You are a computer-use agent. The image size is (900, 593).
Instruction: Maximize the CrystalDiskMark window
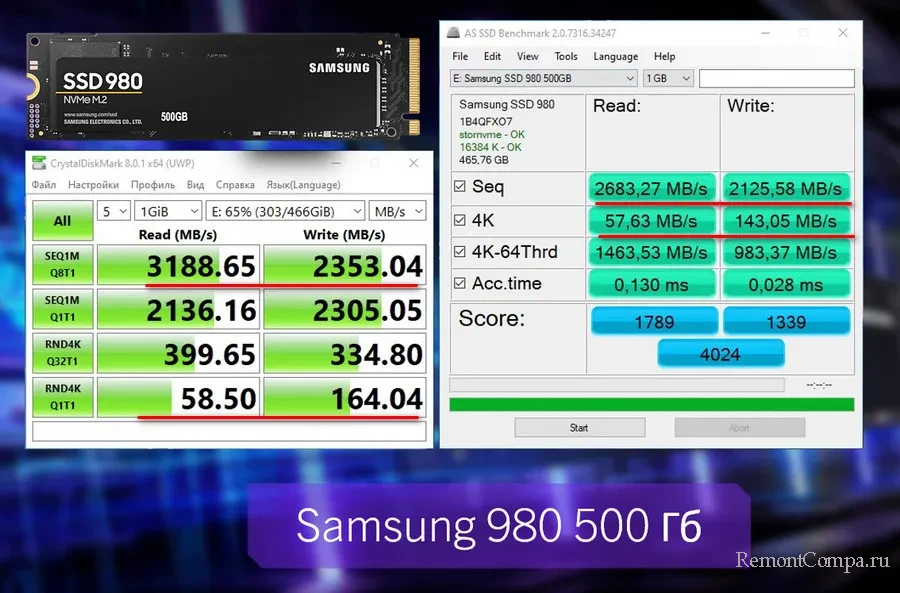pyautogui.click(x=375, y=163)
